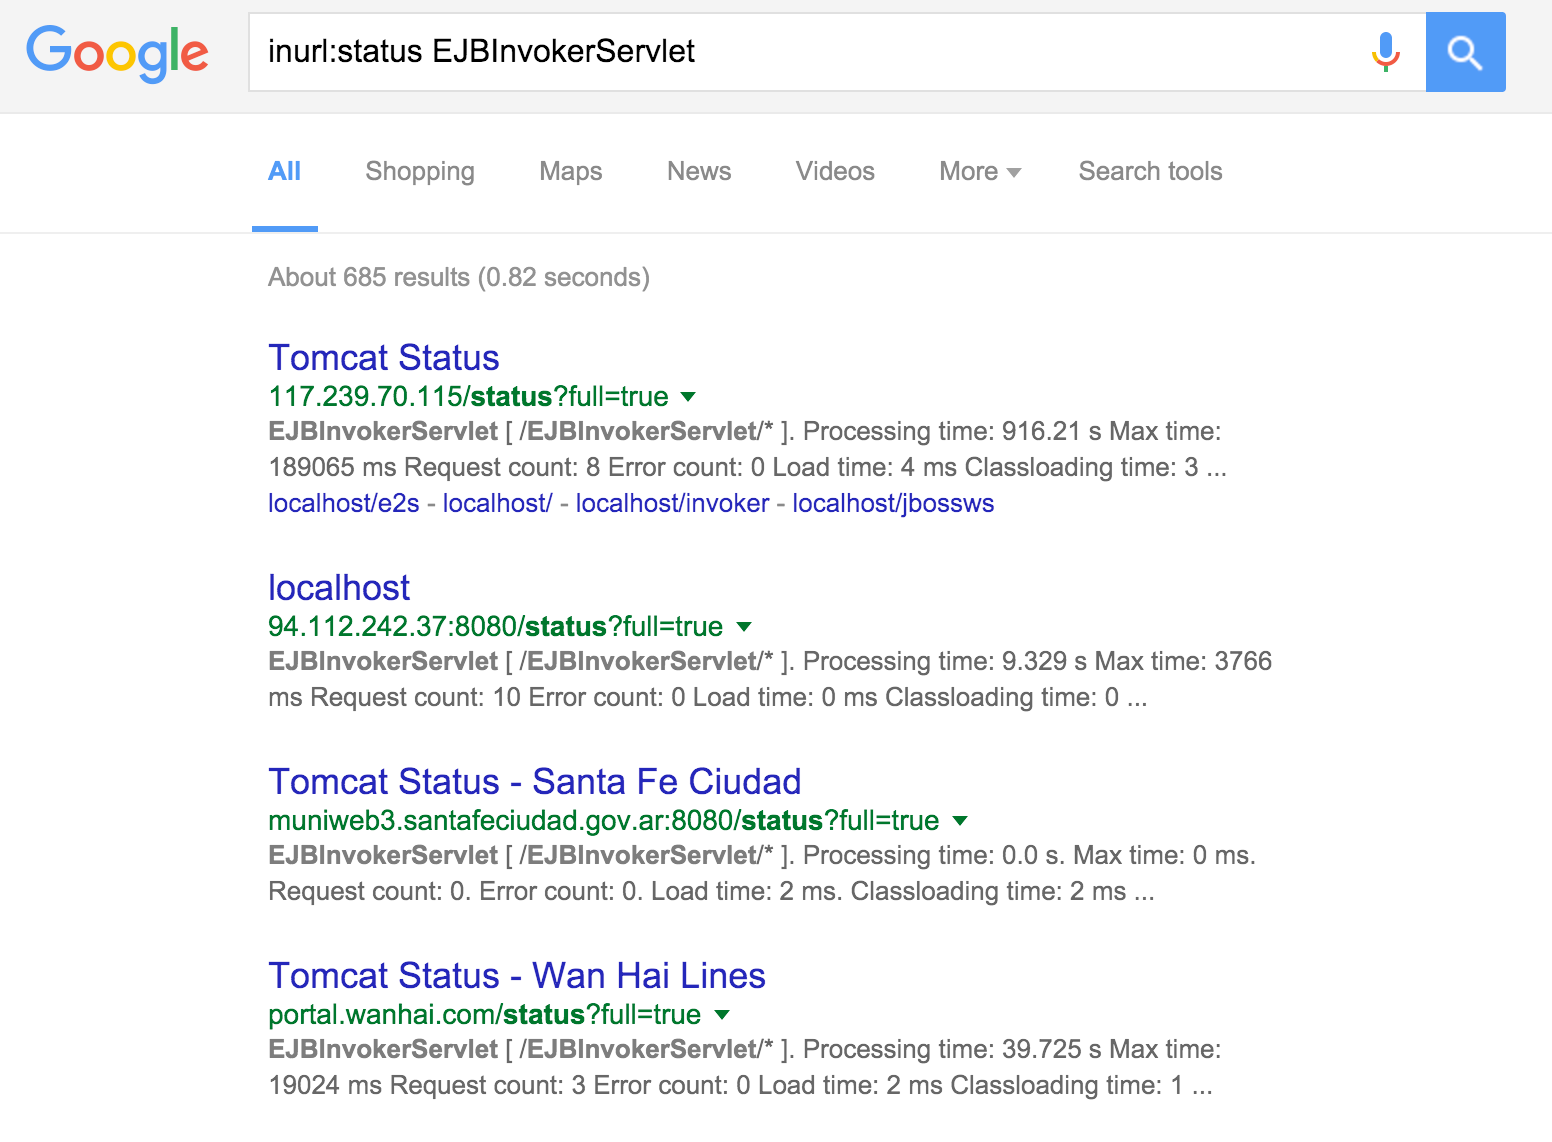Image resolution: width=1552 pixels, height=1142 pixels.
Task: Open the dropdown arrow next to 94.112.242.37:8080
Action: click(x=744, y=626)
